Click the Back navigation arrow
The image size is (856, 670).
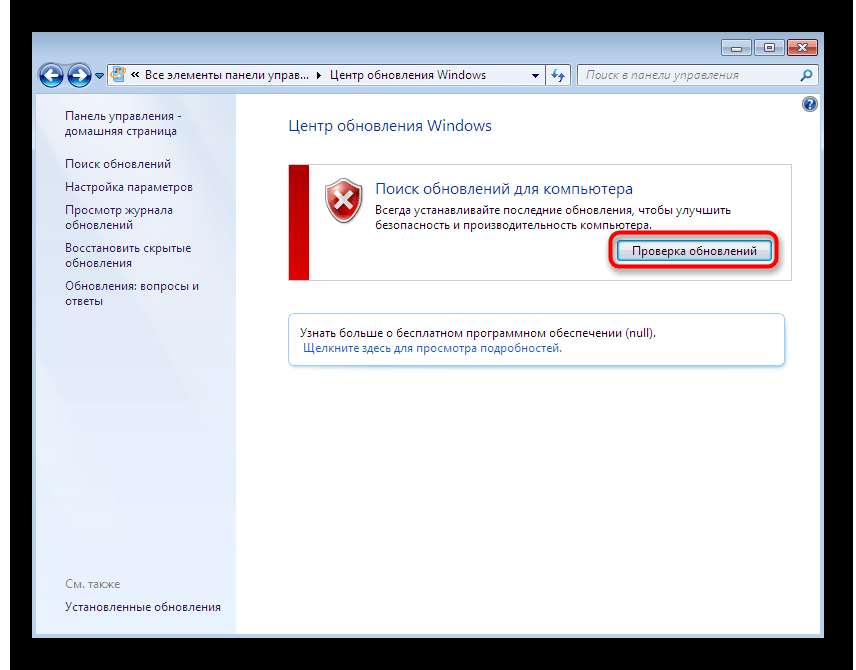click(x=51, y=75)
